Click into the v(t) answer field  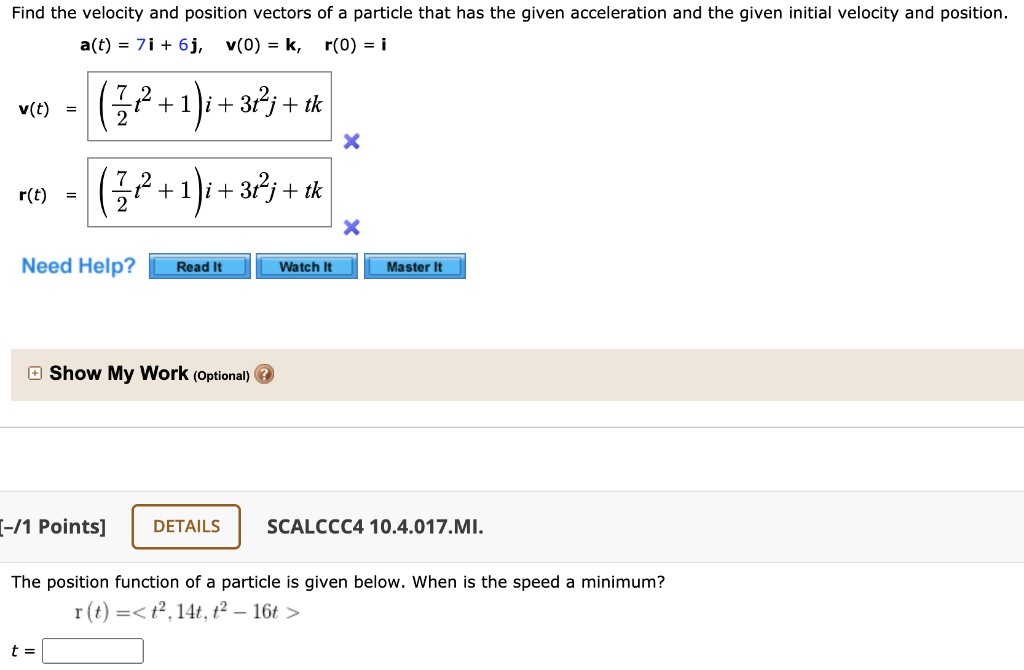coord(209,105)
